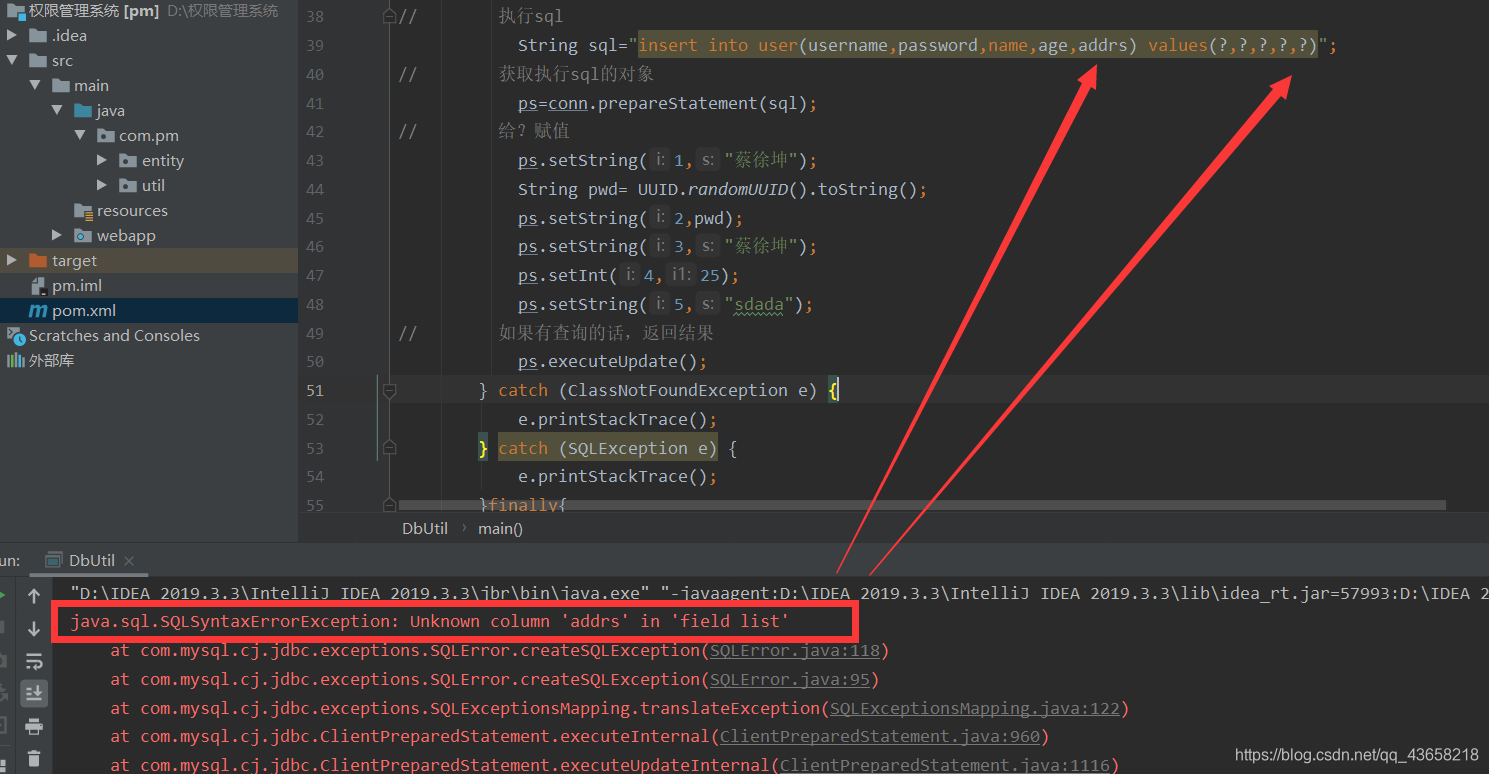The image size is (1489, 774).
Task: Toggle Scroll to End in console
Action: click(34, 693)
